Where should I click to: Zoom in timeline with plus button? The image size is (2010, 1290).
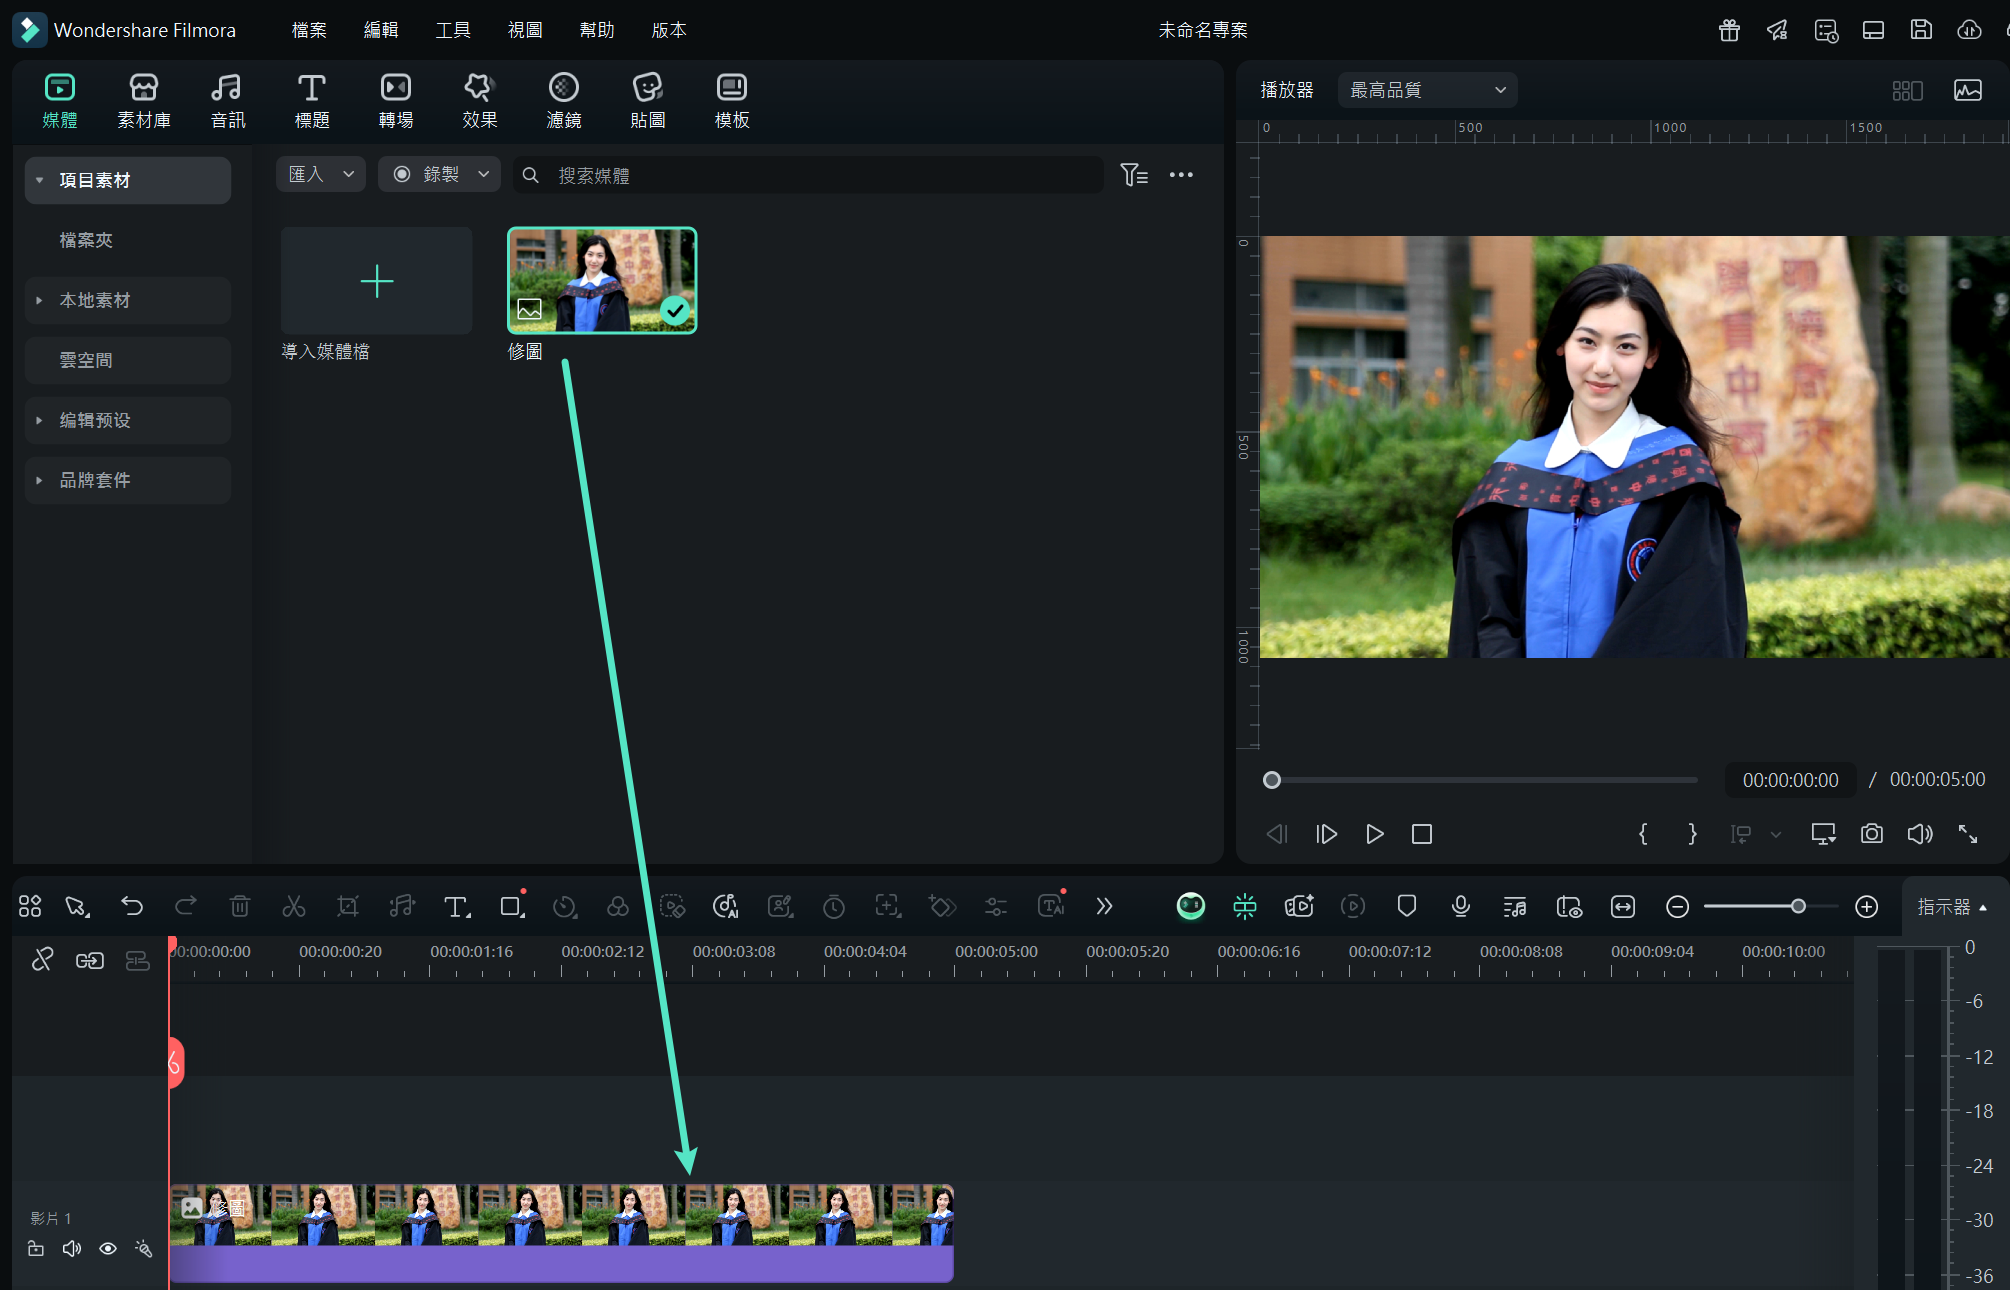click(1867, 907)
